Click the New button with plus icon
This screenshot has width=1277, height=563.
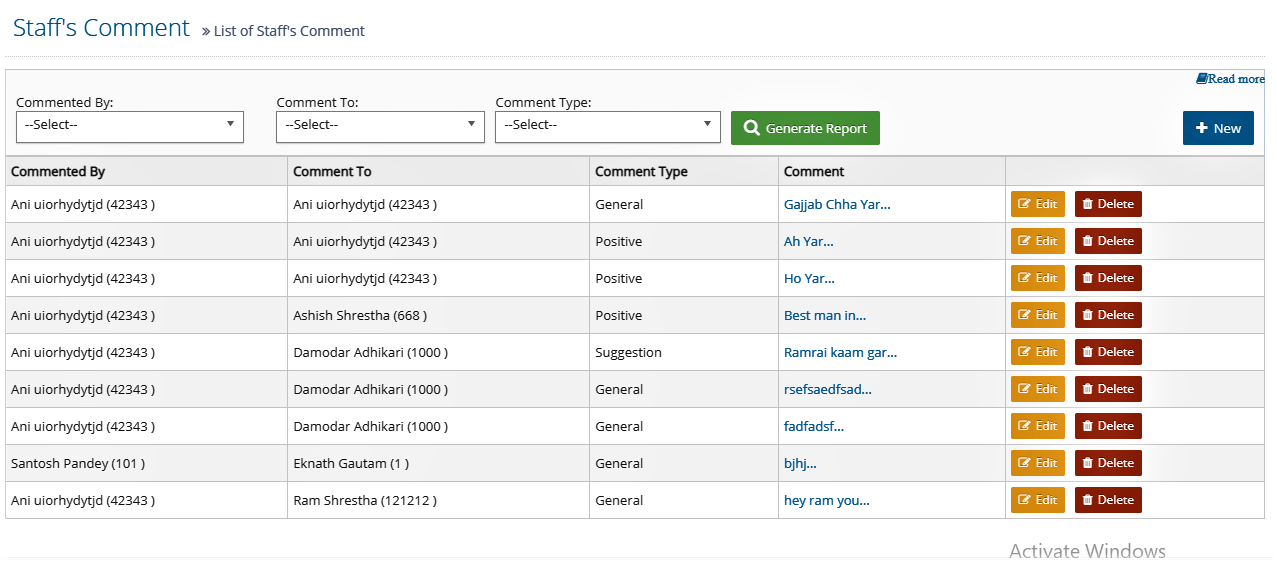click(x=1218, y=128)
